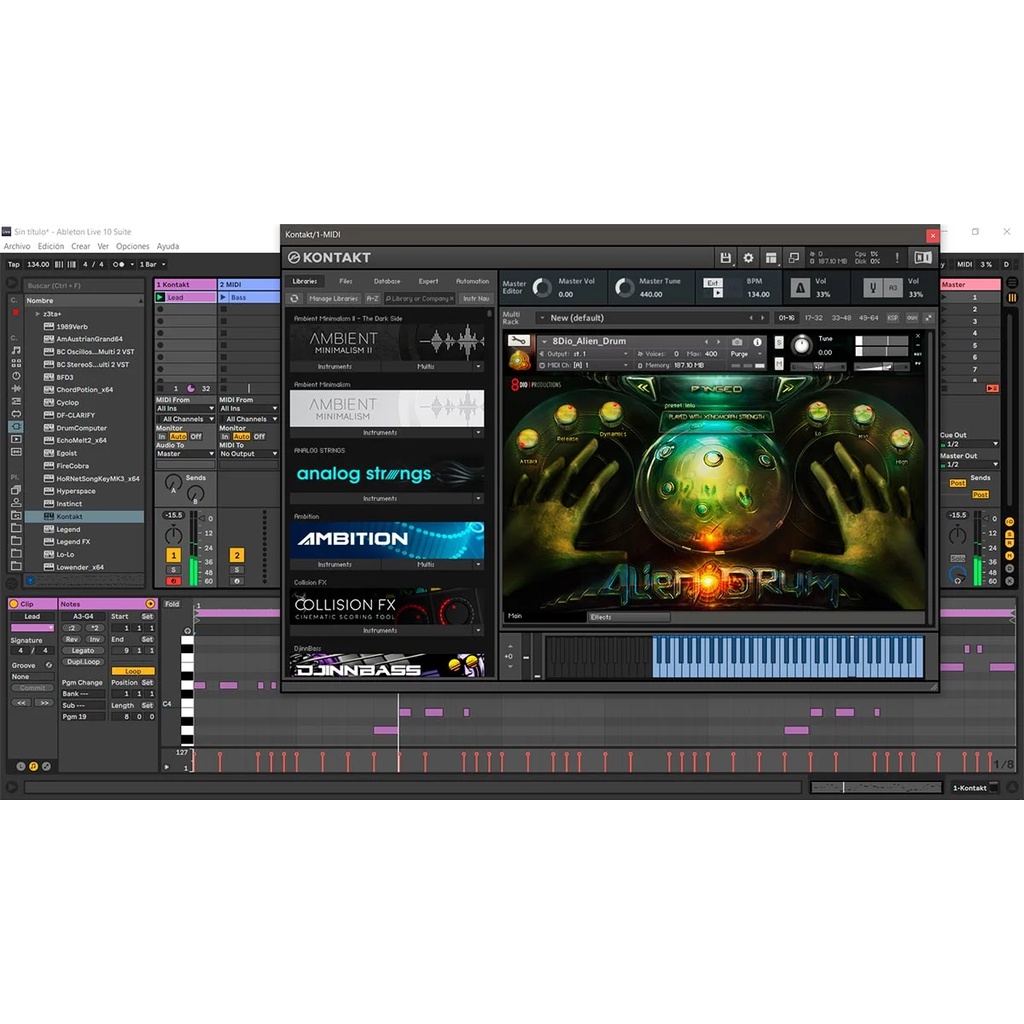The width and height of the screenshot is (1024, 1024).
Task: Click Kontakt rack minimize arrows icon
Action: coord(928,318)
